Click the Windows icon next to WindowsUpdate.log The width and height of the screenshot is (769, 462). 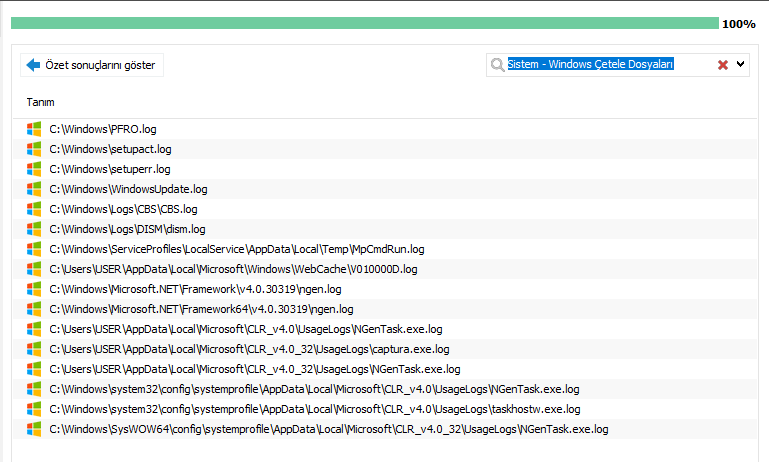[x=34, y=189]
